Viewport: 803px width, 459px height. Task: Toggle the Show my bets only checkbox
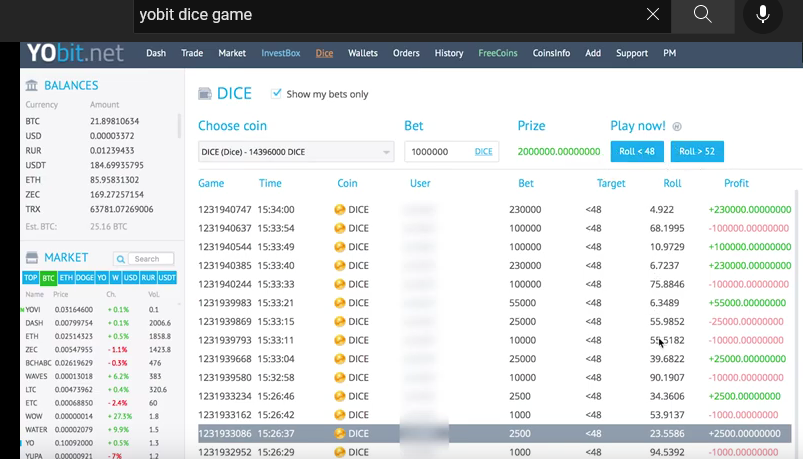277,93
